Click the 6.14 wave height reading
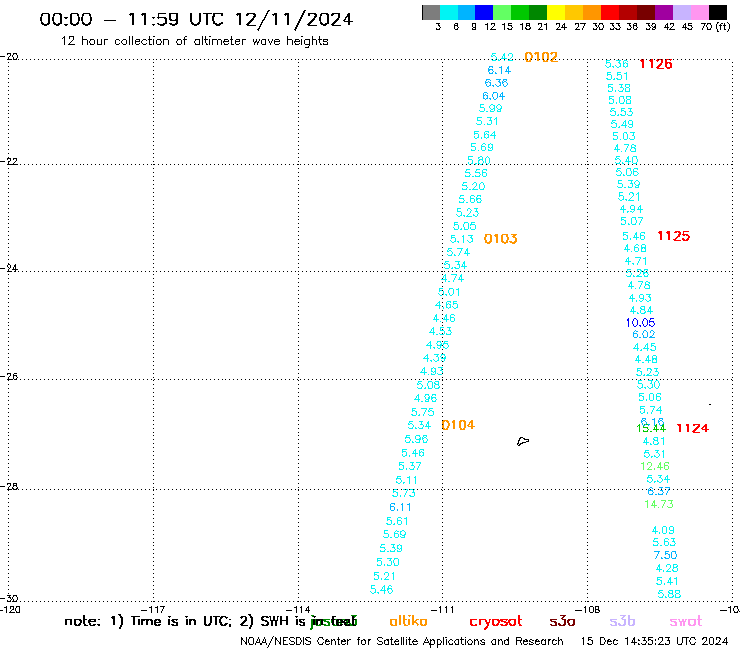 (x=499, y=70)
